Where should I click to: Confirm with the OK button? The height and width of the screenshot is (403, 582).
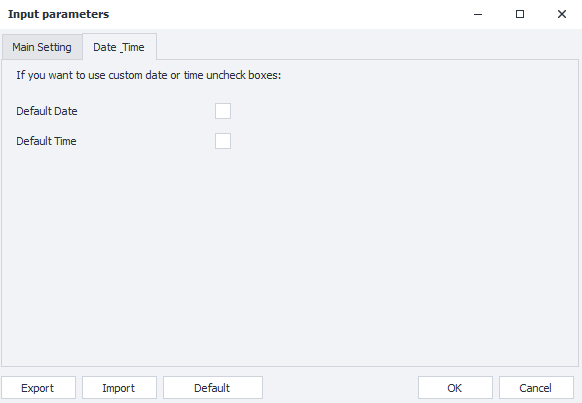click(x=455, y=388)
